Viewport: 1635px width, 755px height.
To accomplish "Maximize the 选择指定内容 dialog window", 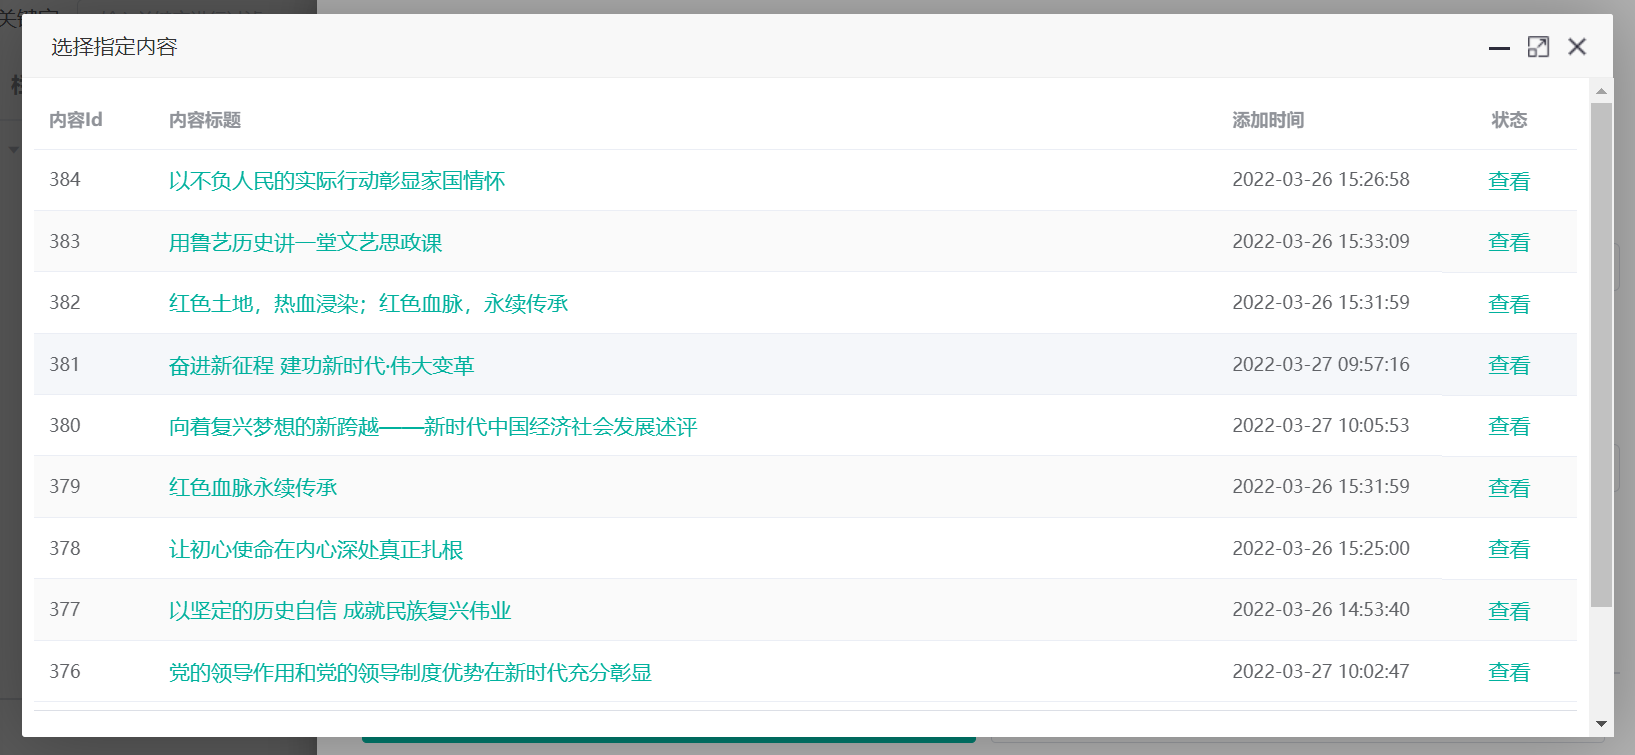I will pos(1538,47).
